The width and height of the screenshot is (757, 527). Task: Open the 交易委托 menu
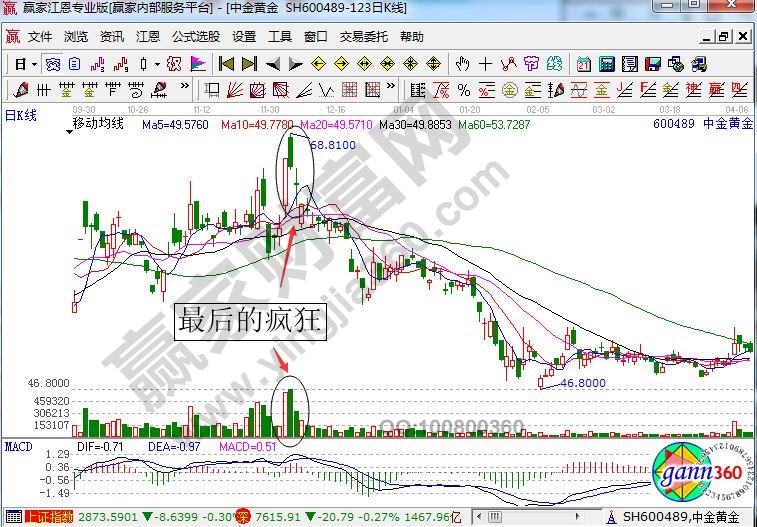click(365, 37)
